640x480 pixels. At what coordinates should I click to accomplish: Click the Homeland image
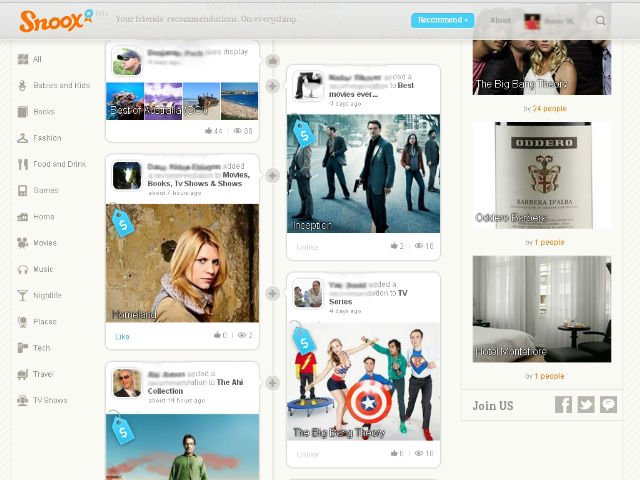coord(182,263)
